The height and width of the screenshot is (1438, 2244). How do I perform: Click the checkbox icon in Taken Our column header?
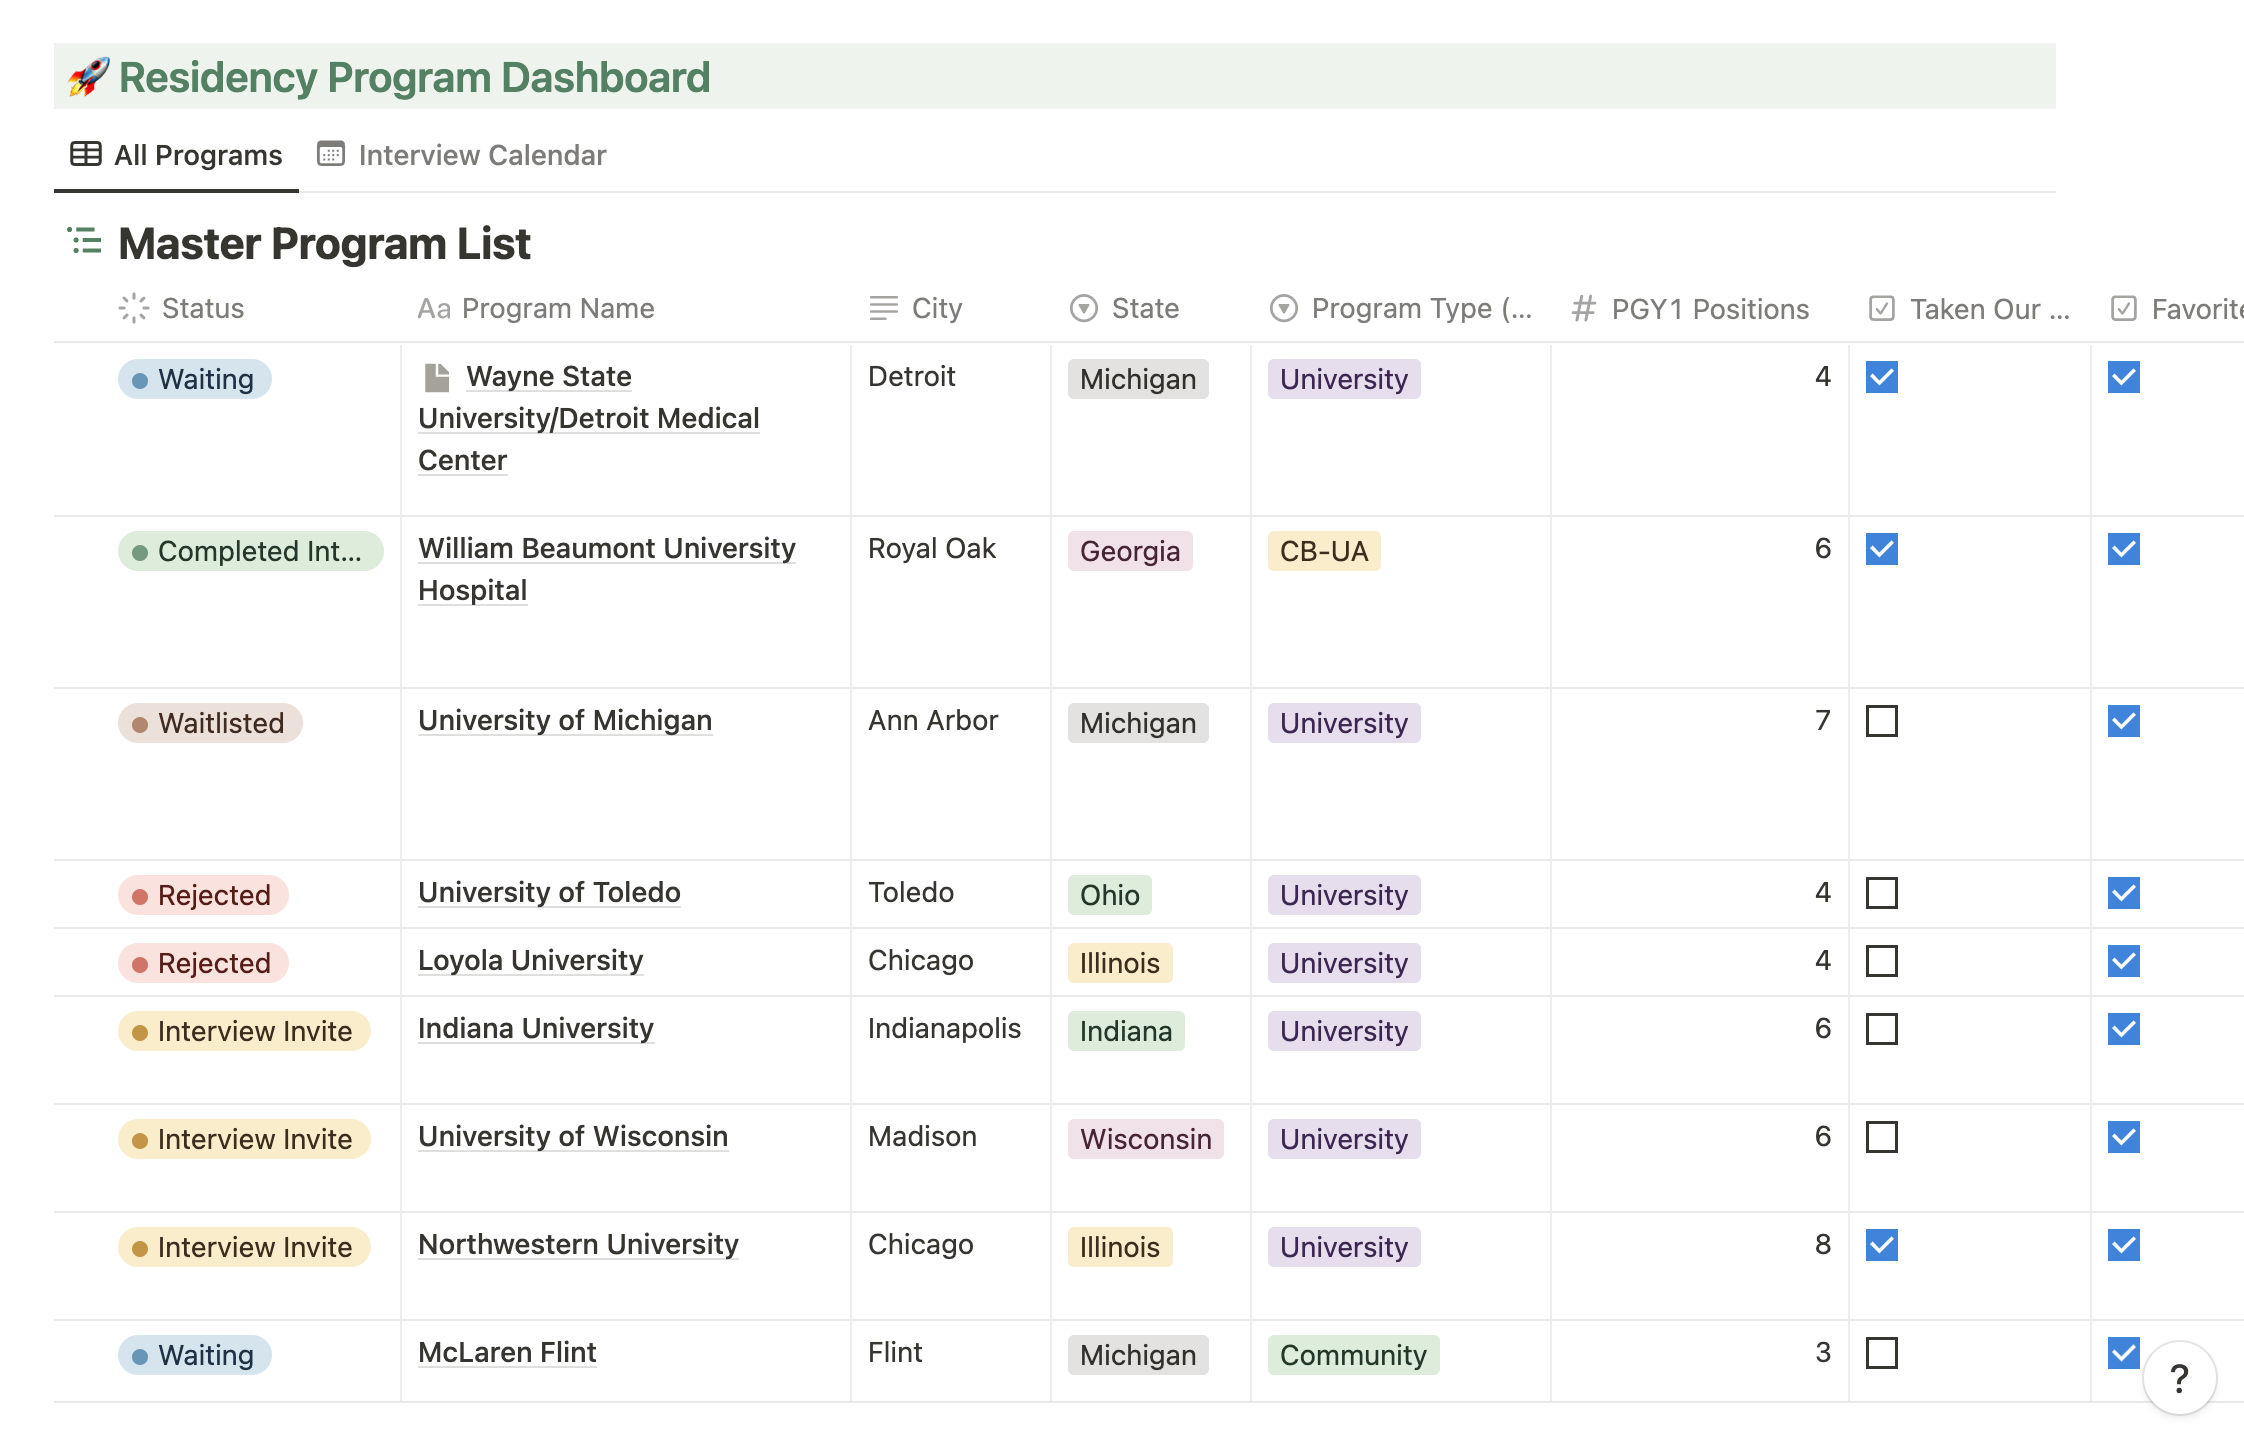tap(1880, 308)
